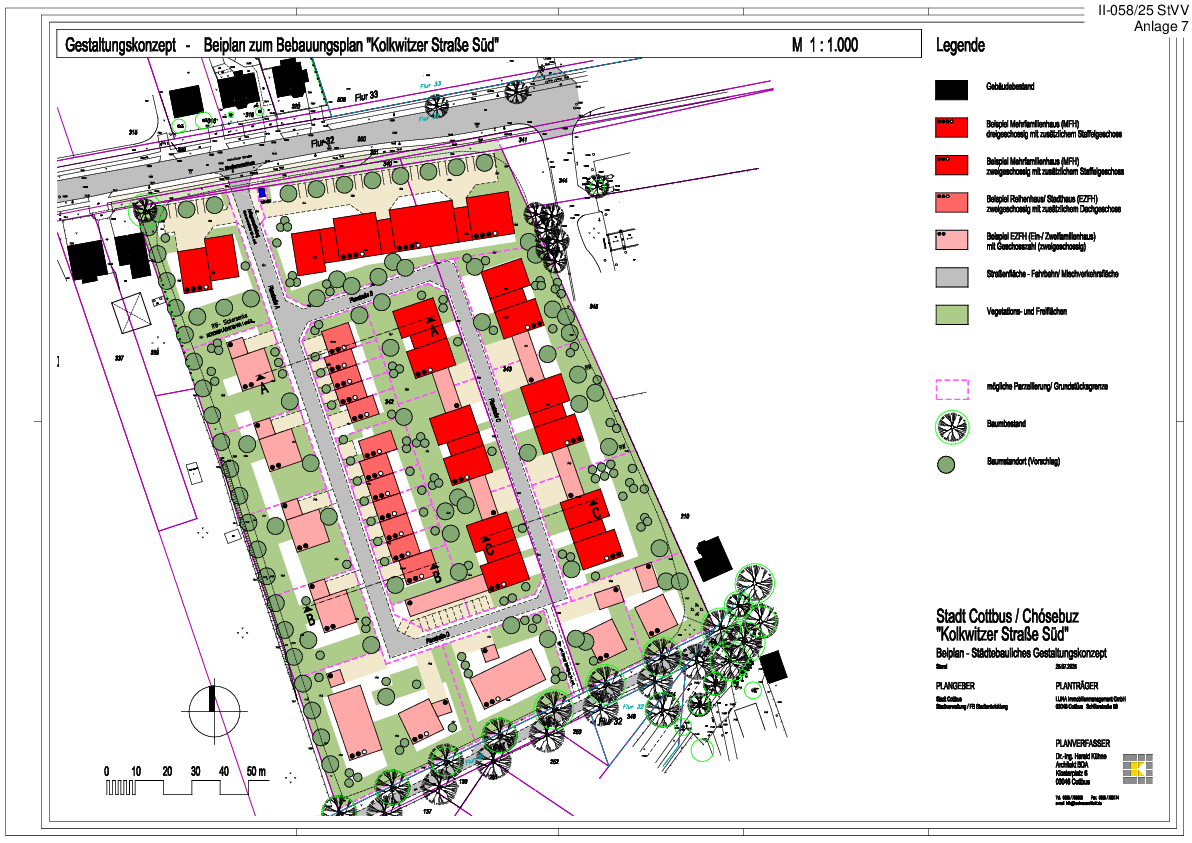The image size is (1192, 843).
Task: Select the Reihenhaus/Stadthaus legend swatch
Action: pos(952,202)
